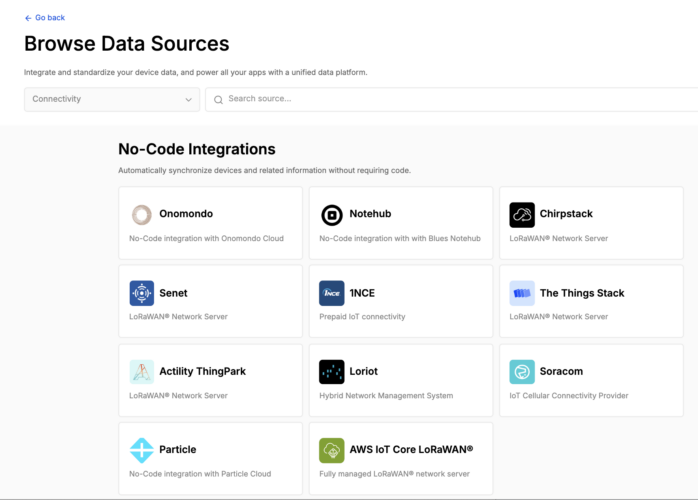This screenshot has height=500, width=698.
Task: Open the AWS IoT Core LoRaWAN card
Action: coord(401,459)
